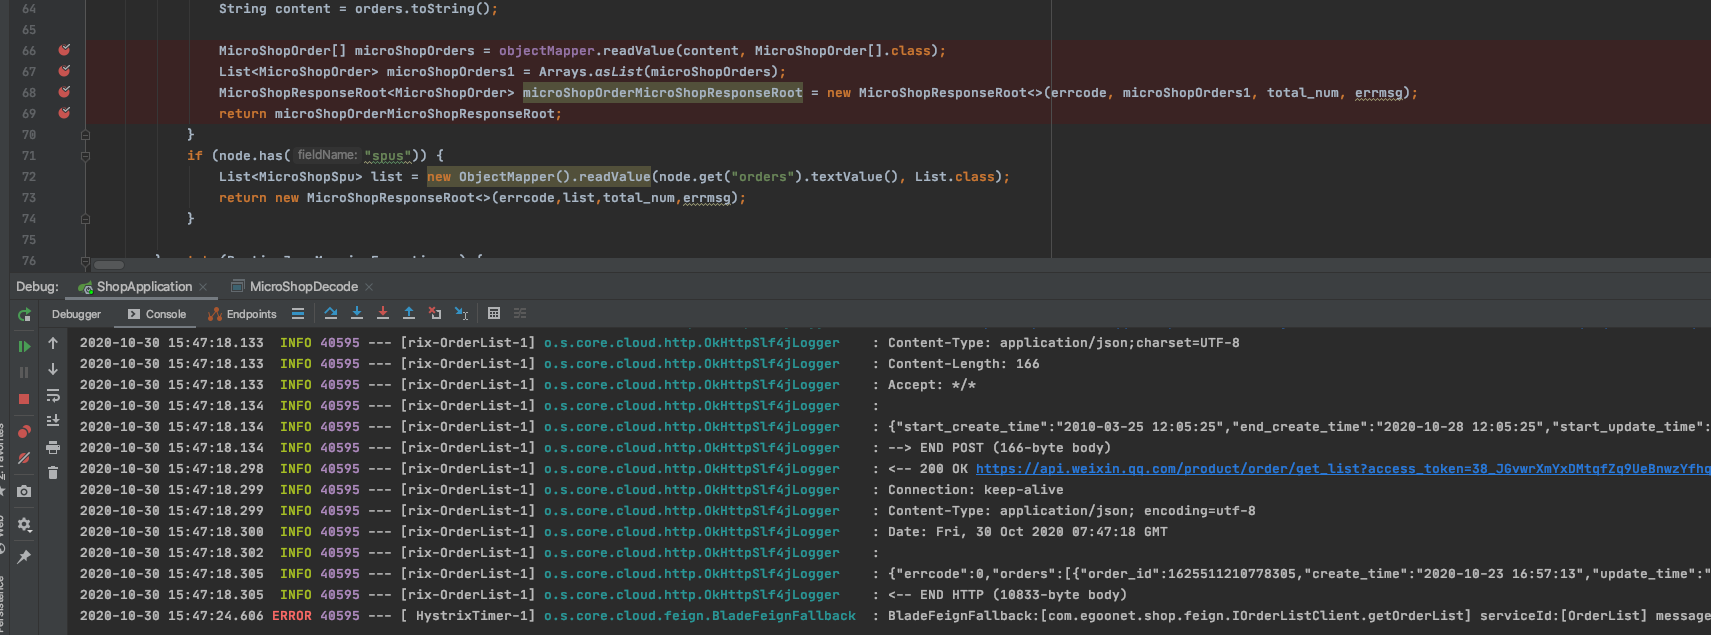Screen dimensions: 1711x635
Task: Click the Step Into debugger icon
Action: tap(357, 314)
